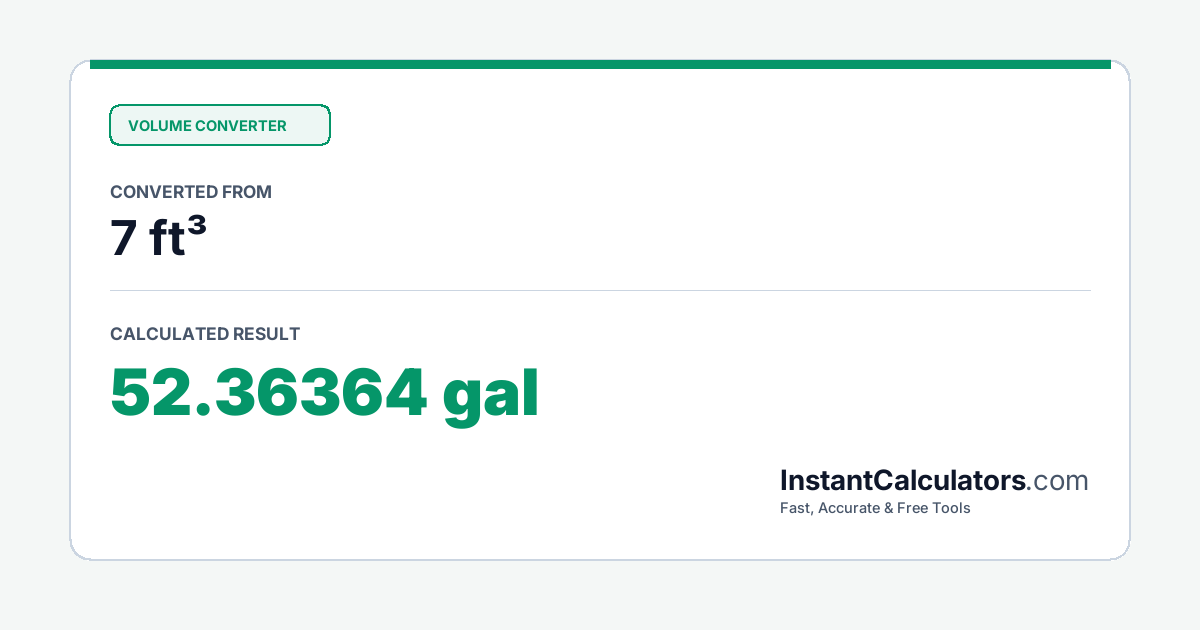The width and height of the screenshot is (1200, 630).
Task: Click the Fast, Accurate & Free Tools tagline
Action: pos(875,508)
